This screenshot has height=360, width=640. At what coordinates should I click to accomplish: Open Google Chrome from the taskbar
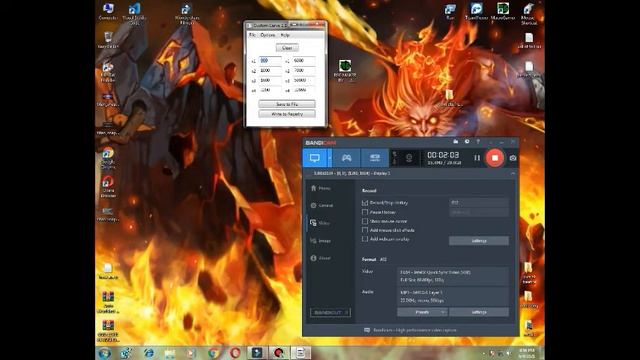pos(213,353)
